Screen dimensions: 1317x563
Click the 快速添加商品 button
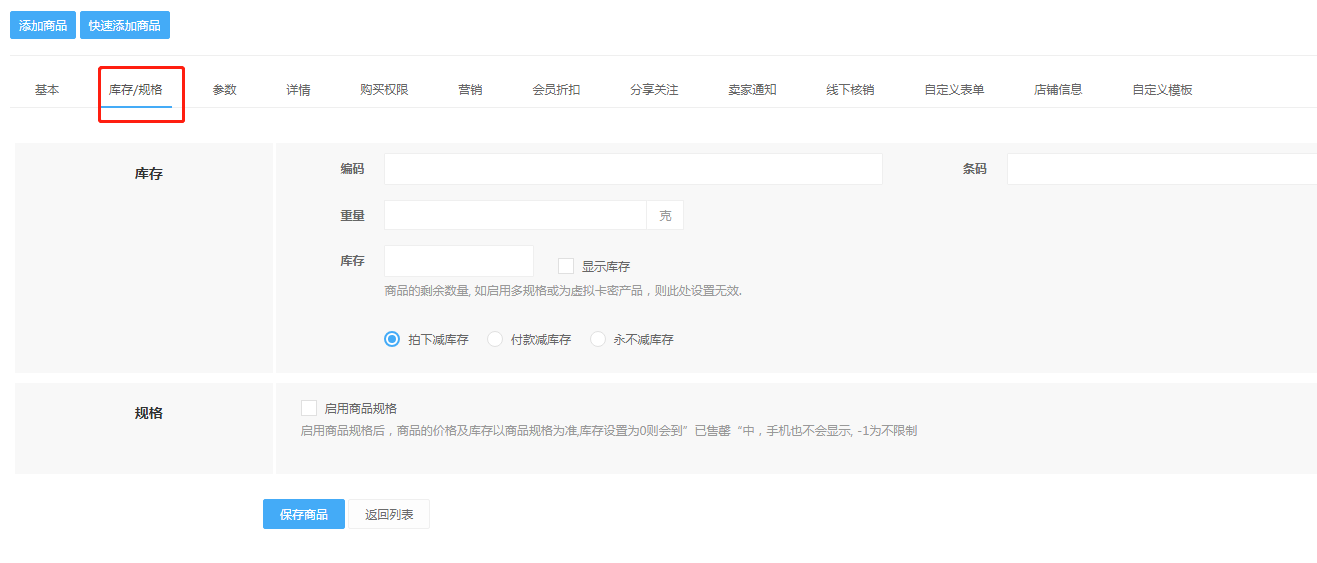125,25
